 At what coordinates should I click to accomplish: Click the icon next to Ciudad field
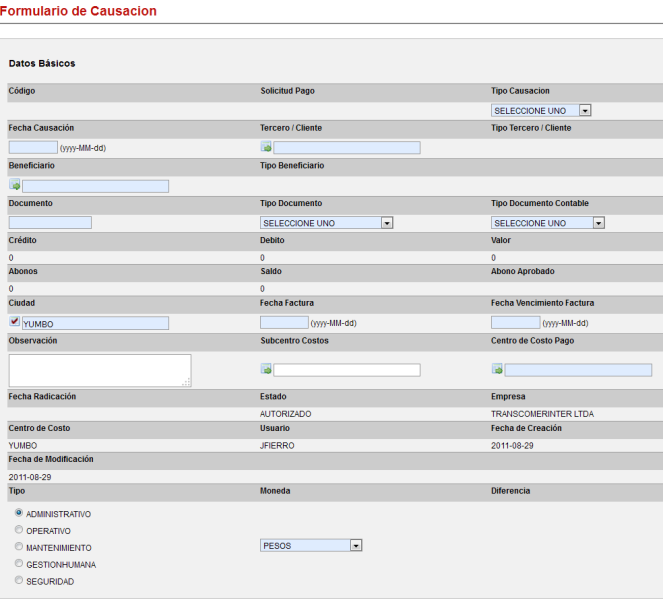[x=15, y=323]
